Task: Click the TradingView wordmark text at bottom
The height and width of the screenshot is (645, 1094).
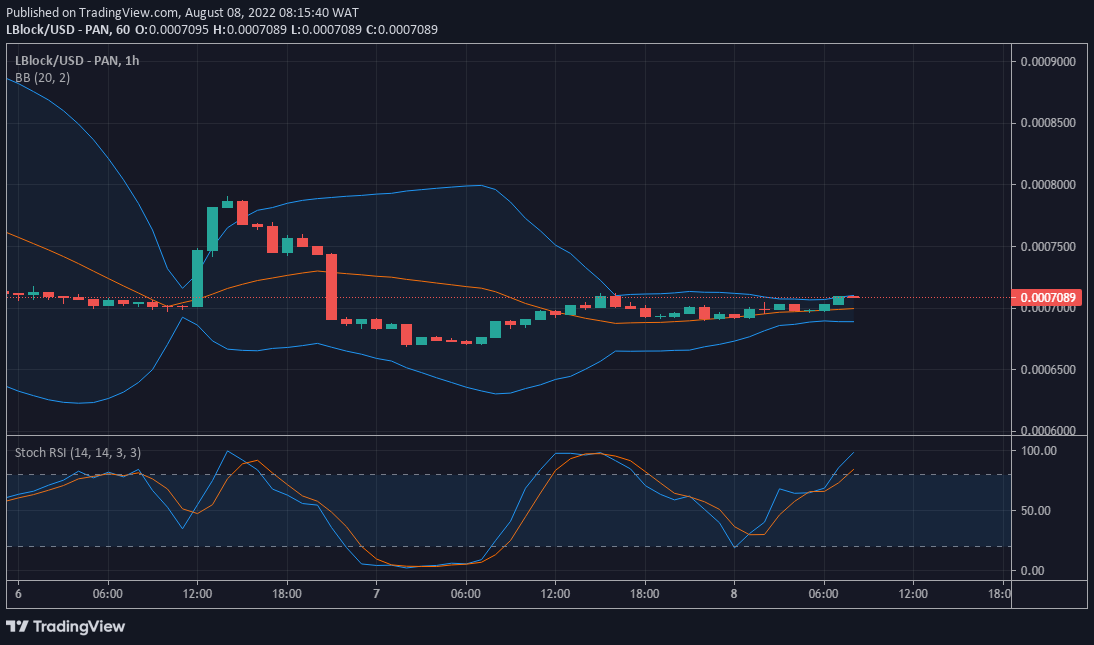Action: (x=79, y=626)
